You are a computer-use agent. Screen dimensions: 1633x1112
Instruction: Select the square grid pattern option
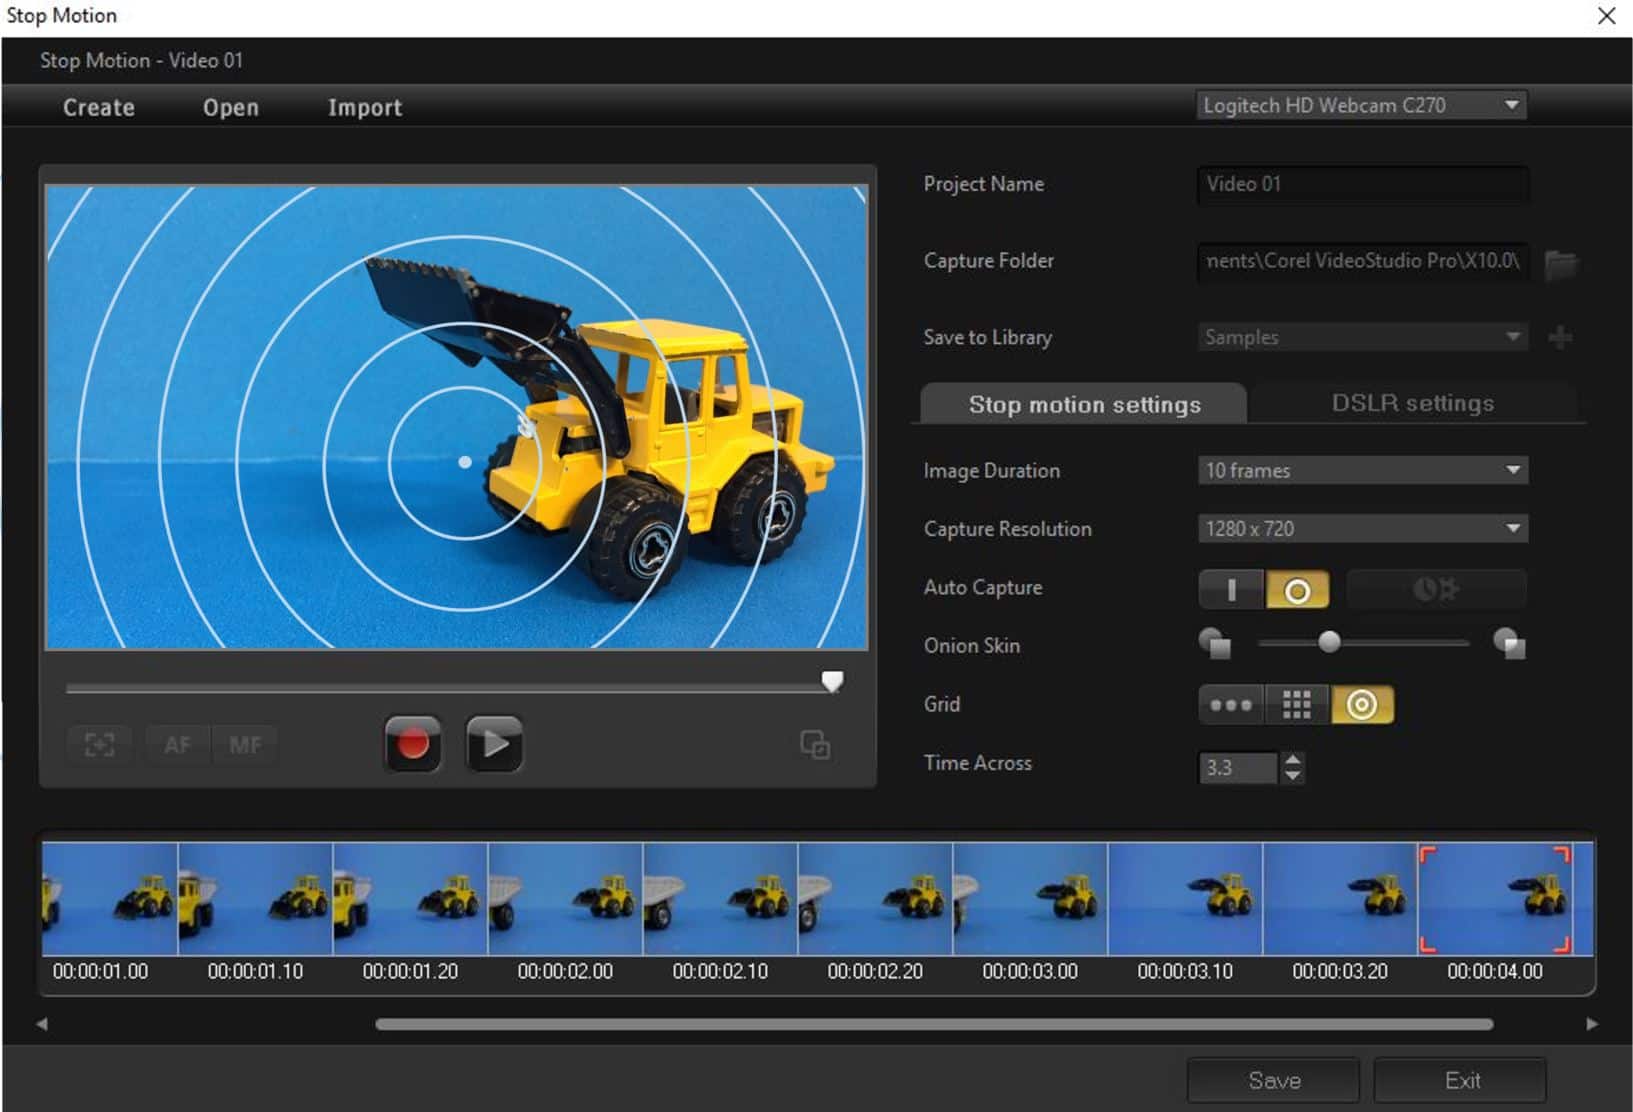pos(1297,705)
